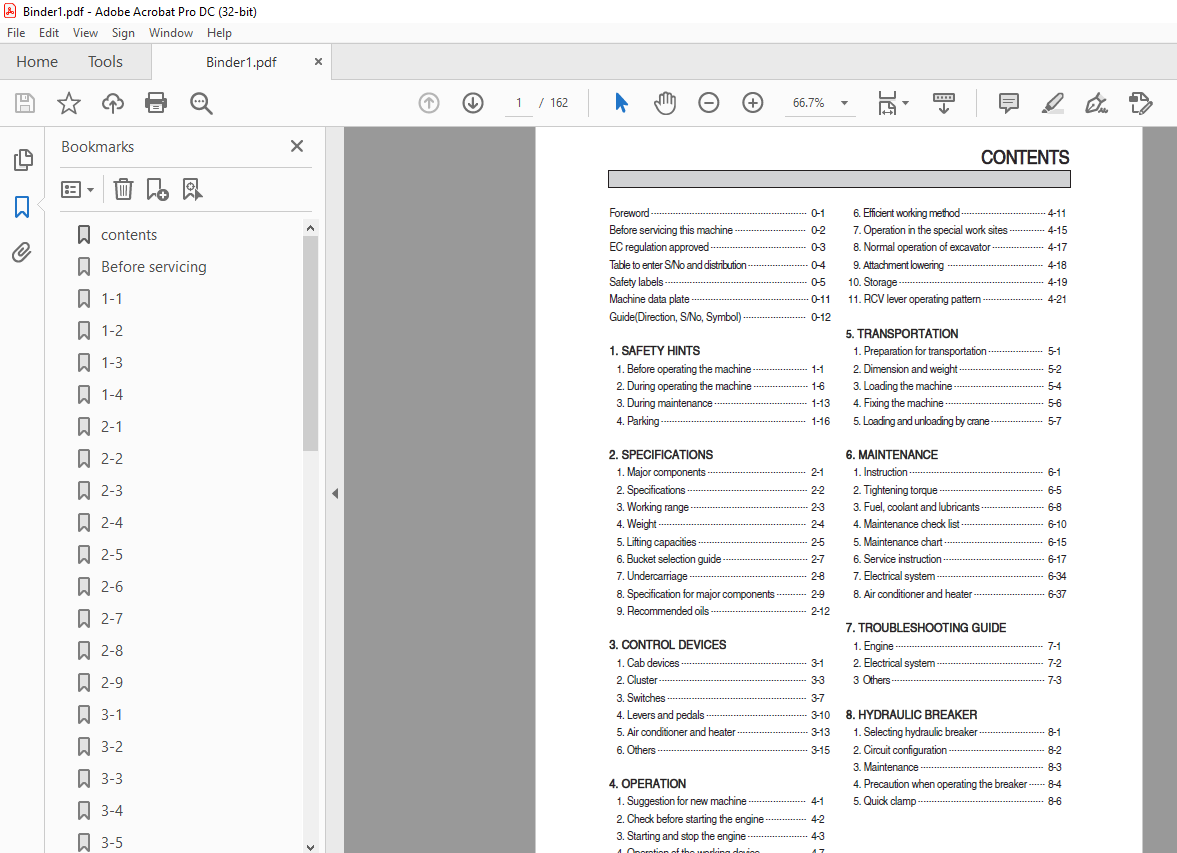Switch to the Tools tab
Viewport: 1177px width, 853px height.
click(x=105, y=62)
